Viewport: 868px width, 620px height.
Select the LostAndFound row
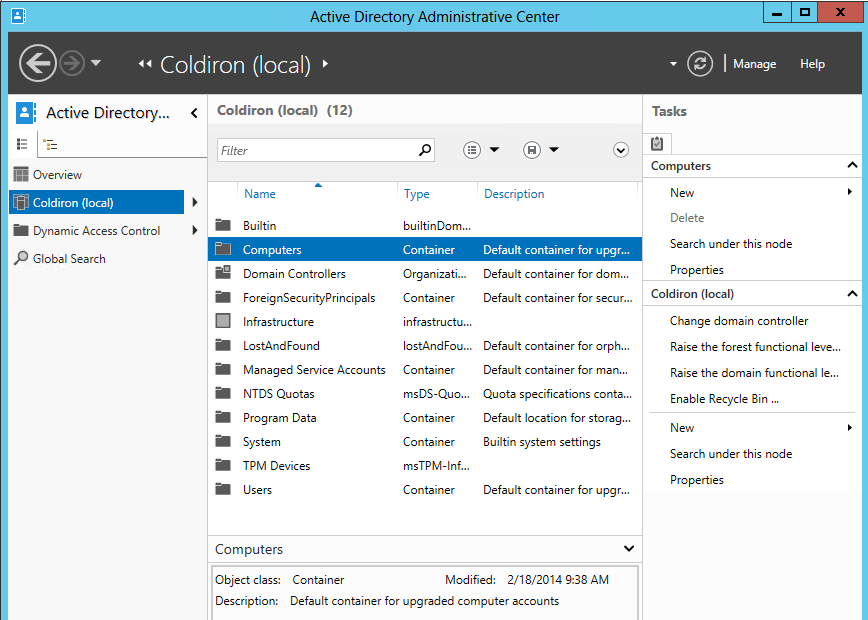(425, 345)
